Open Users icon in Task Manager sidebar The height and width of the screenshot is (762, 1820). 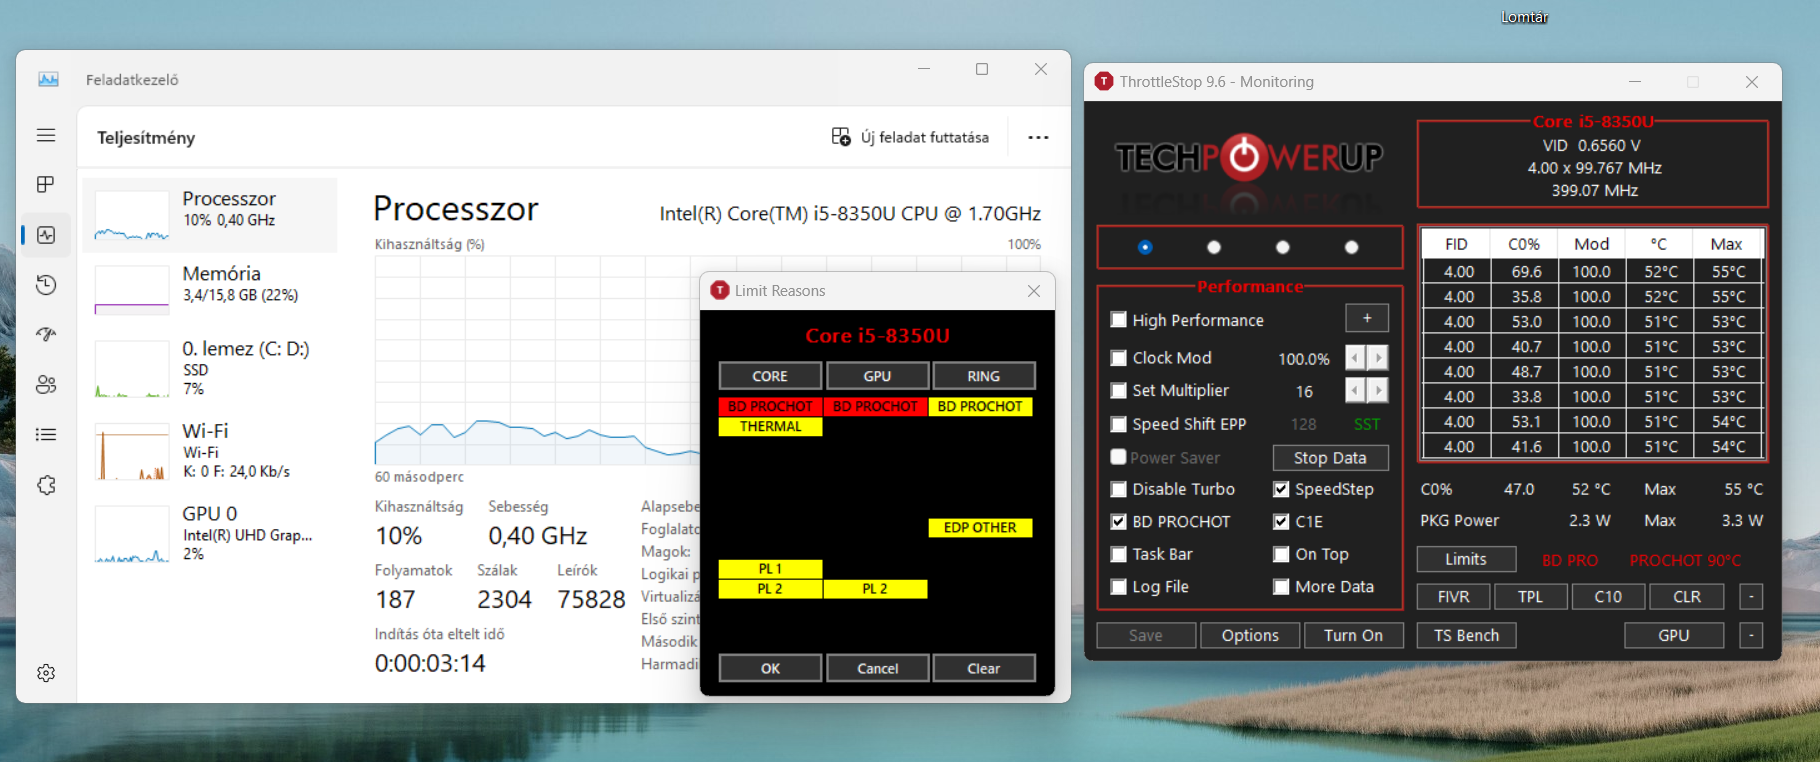(46, 384)
